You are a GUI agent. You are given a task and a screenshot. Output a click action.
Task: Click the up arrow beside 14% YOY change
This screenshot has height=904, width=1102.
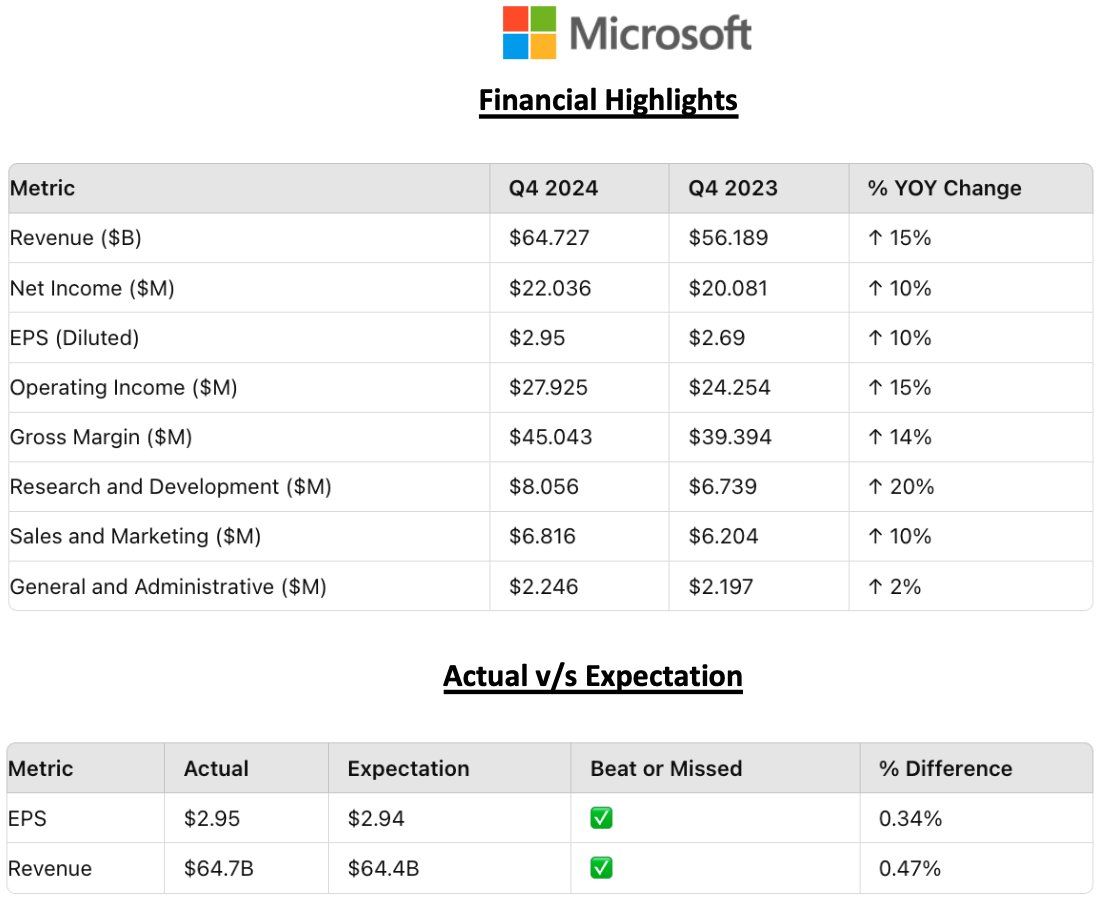(876, 437)
